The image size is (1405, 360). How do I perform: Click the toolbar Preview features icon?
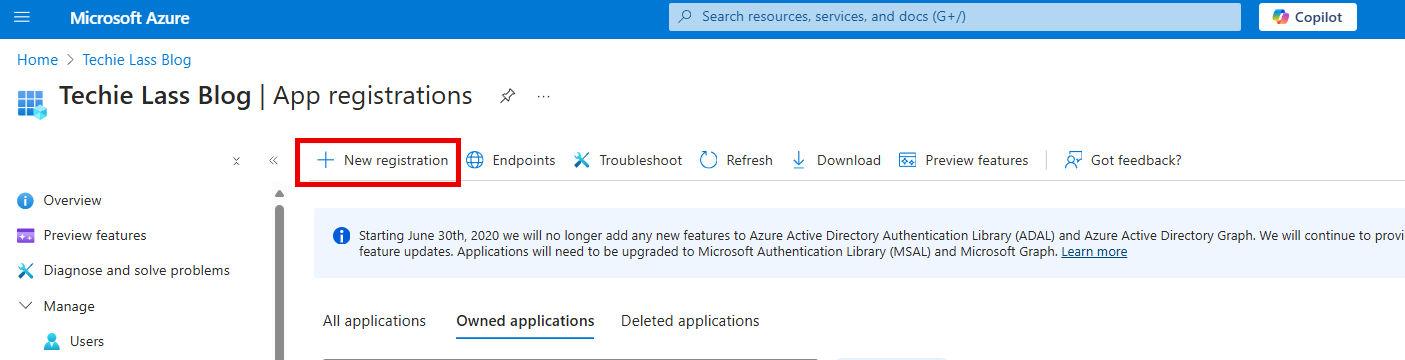[908, 160]
